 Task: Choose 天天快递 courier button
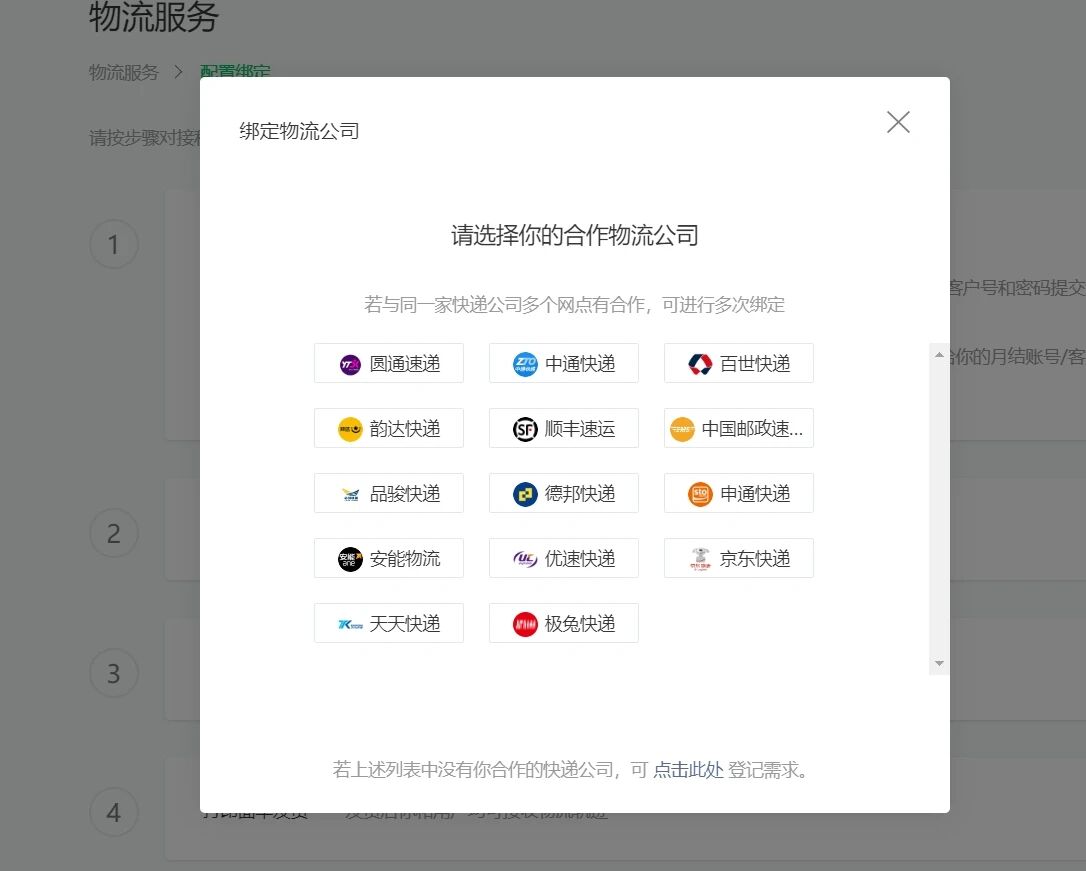tap(389, 623)
